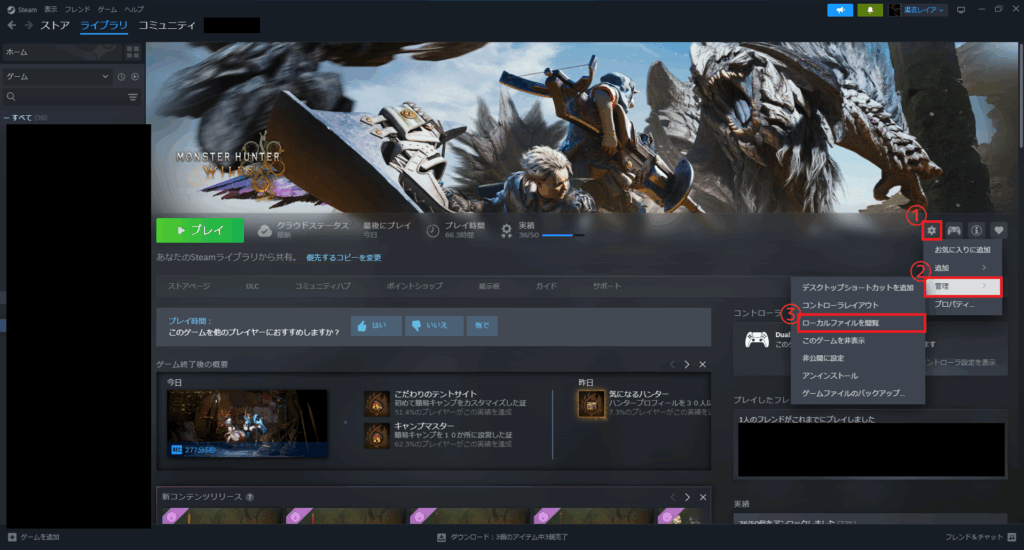Open the ヘルプ menu
This screenshot has height=550, width=1024.
click(x=134, y=9)
